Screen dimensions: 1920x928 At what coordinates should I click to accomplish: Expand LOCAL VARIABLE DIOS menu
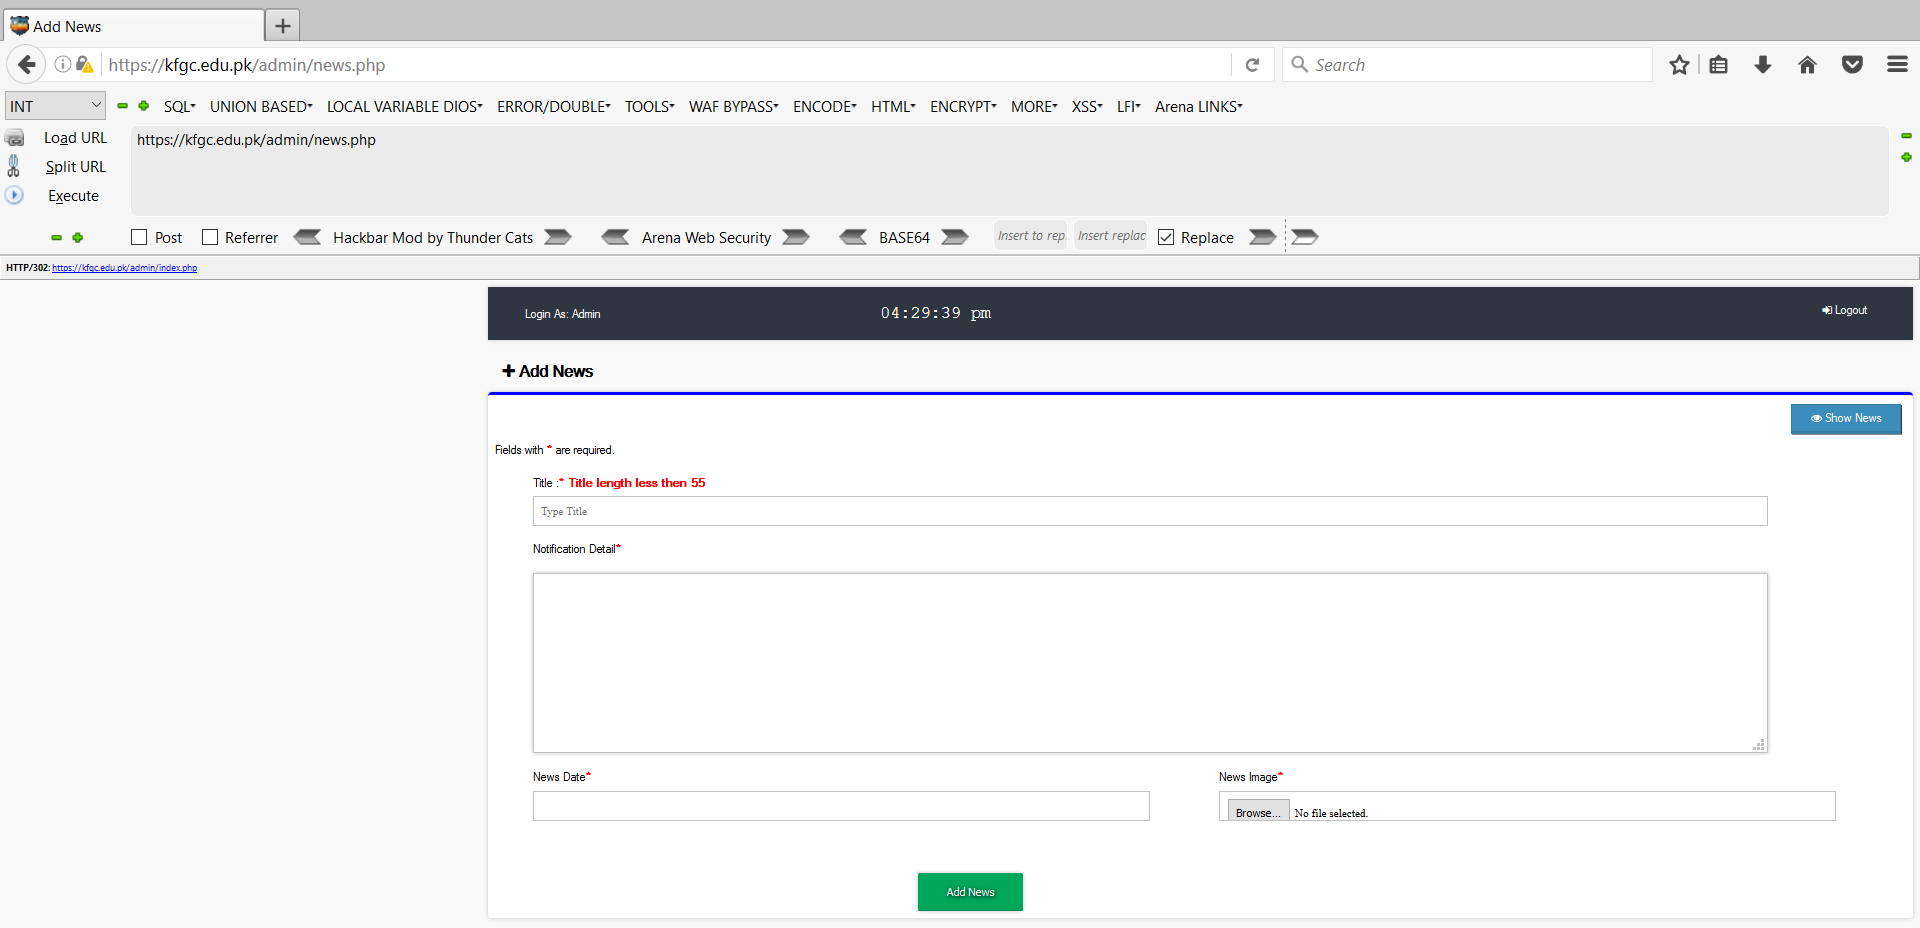tap(405, 106)
